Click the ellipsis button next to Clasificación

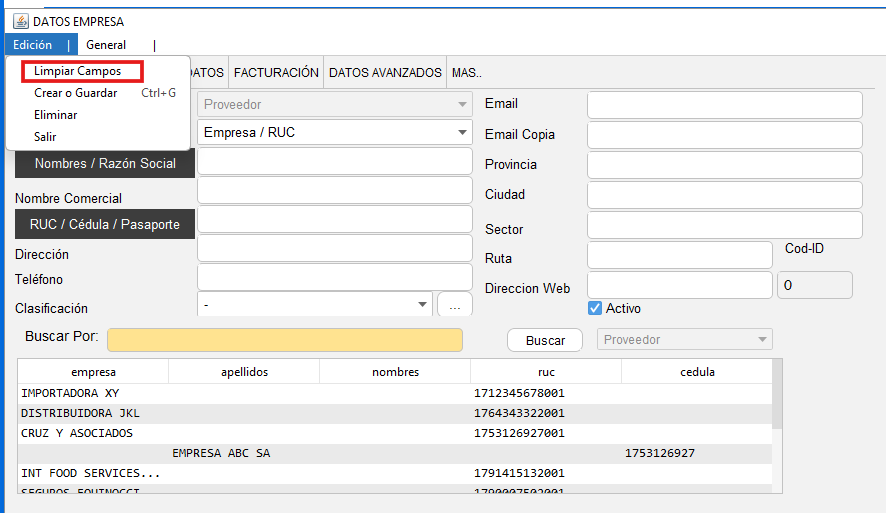454,304
